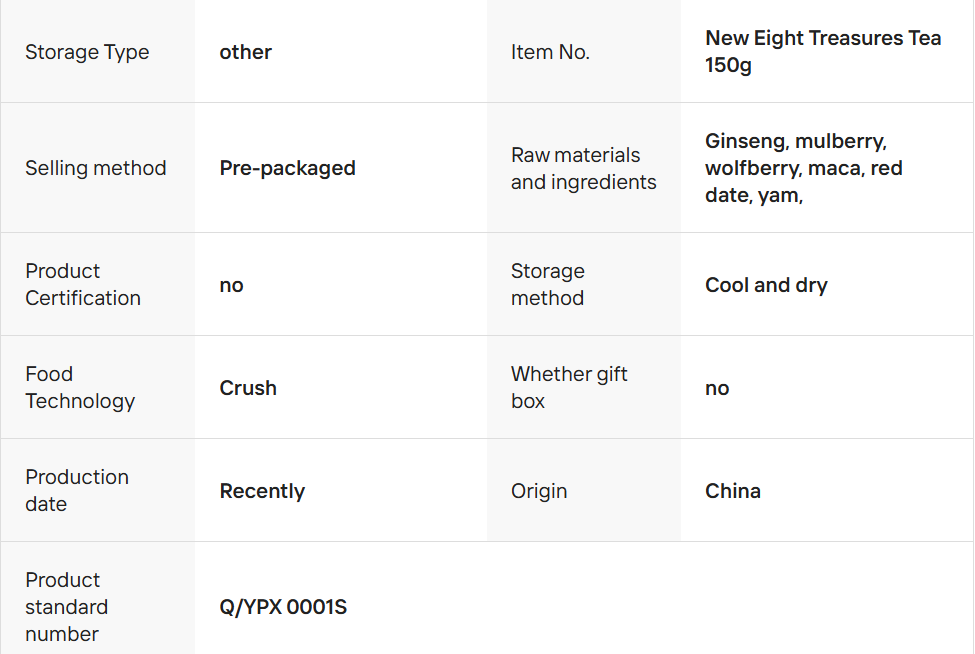The image size is (975, 654).
Task: Select the "no" value for Product Certification
Action: point(232,285)
